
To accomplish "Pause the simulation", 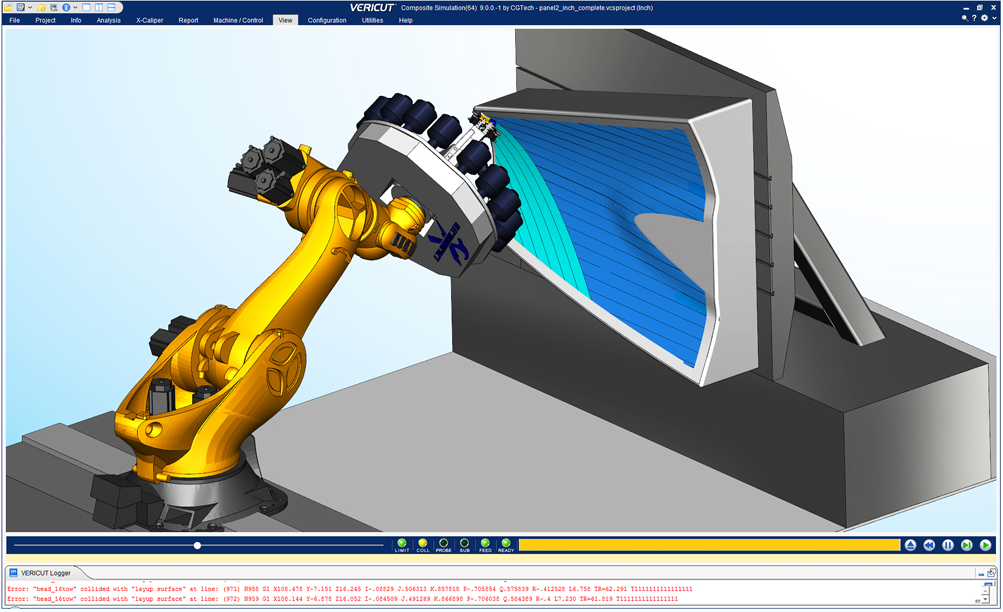I will [x=948, y=545].
